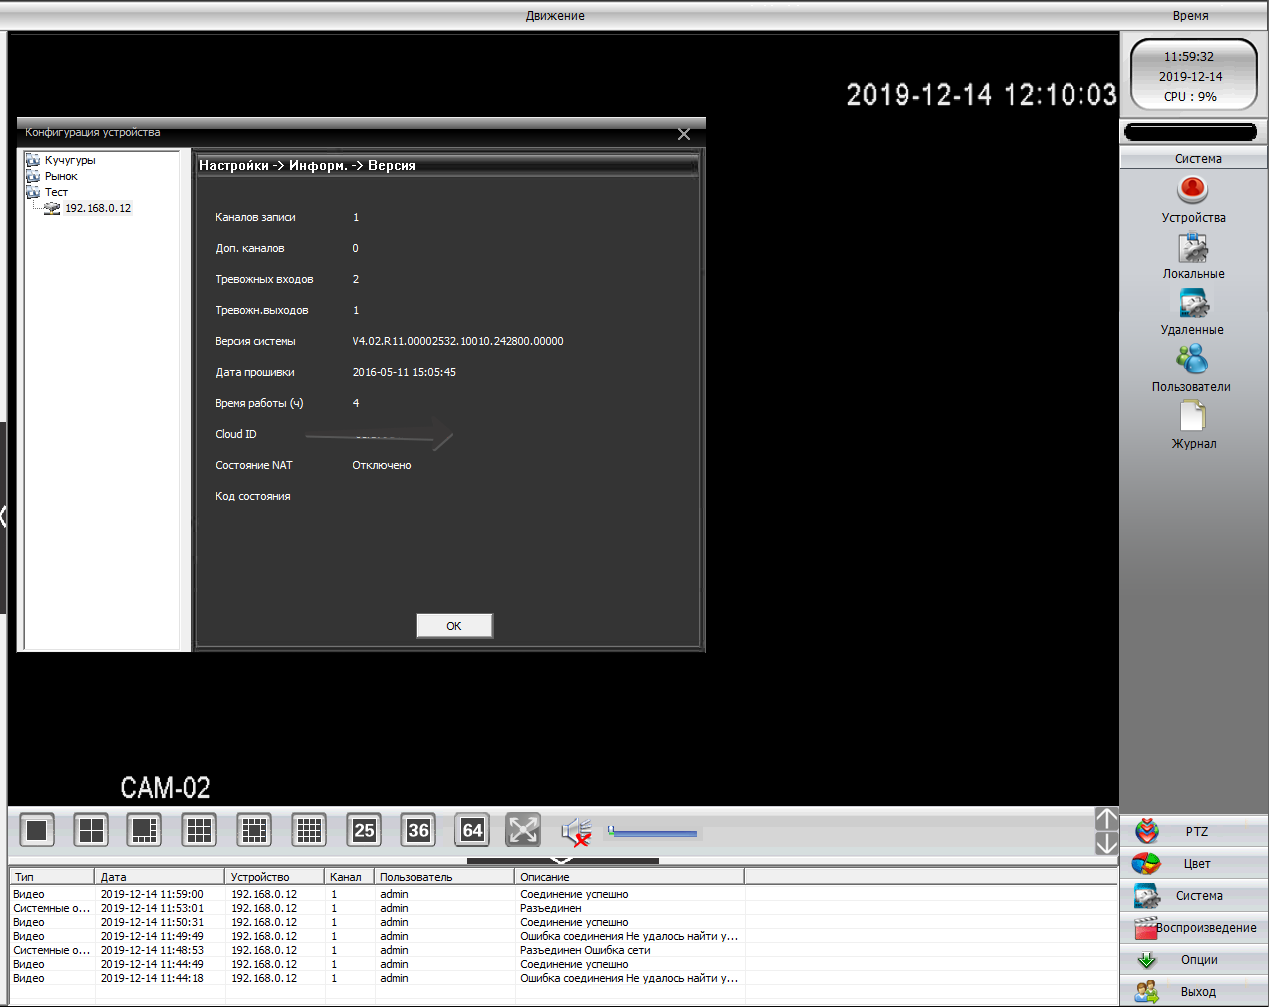This screenshot has height=1007, width=1269.
Task: Select the four-camera grid layout
Action: pos(92,830)
